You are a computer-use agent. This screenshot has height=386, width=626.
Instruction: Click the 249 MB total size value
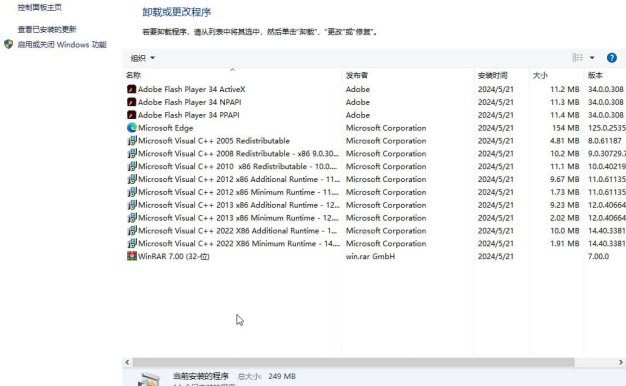point(282,376)
